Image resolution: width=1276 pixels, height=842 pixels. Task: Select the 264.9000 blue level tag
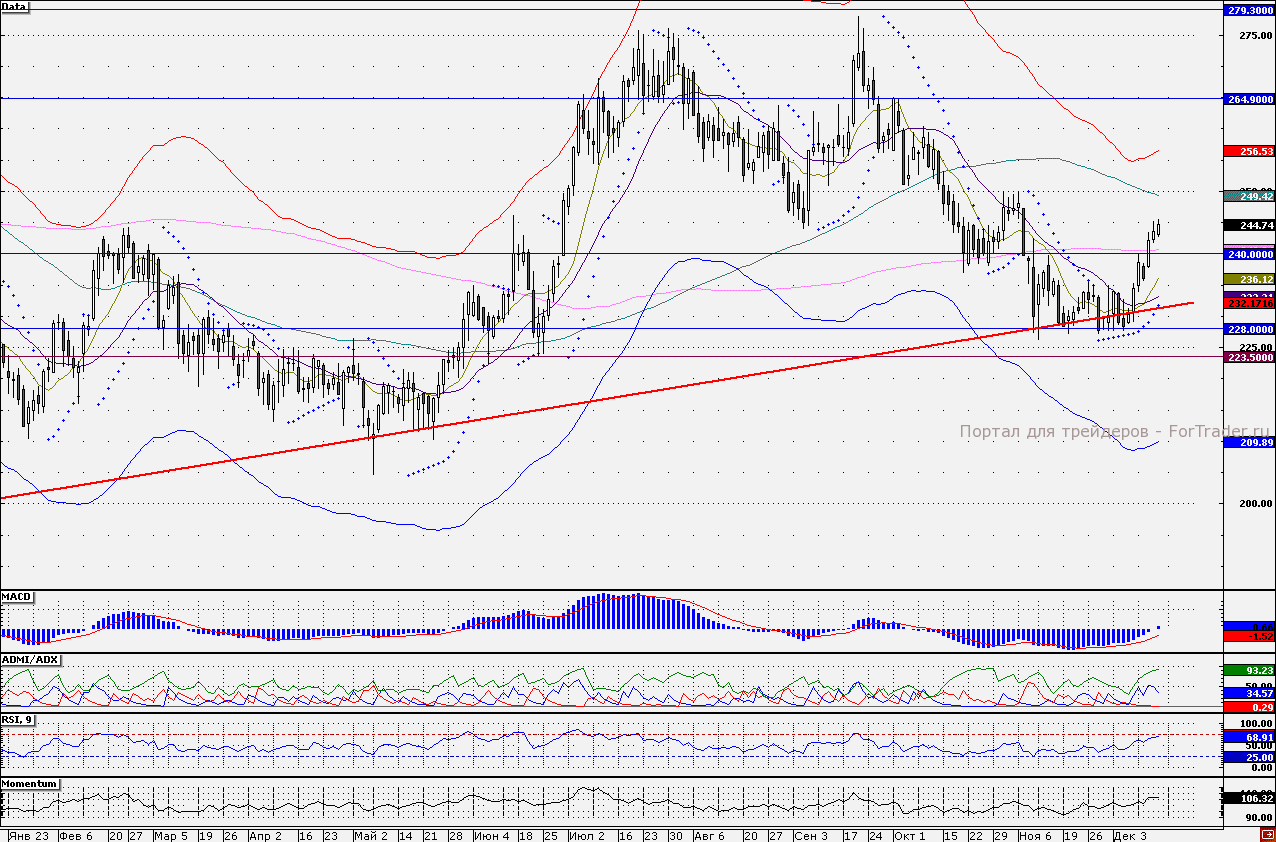(1248, 99)
